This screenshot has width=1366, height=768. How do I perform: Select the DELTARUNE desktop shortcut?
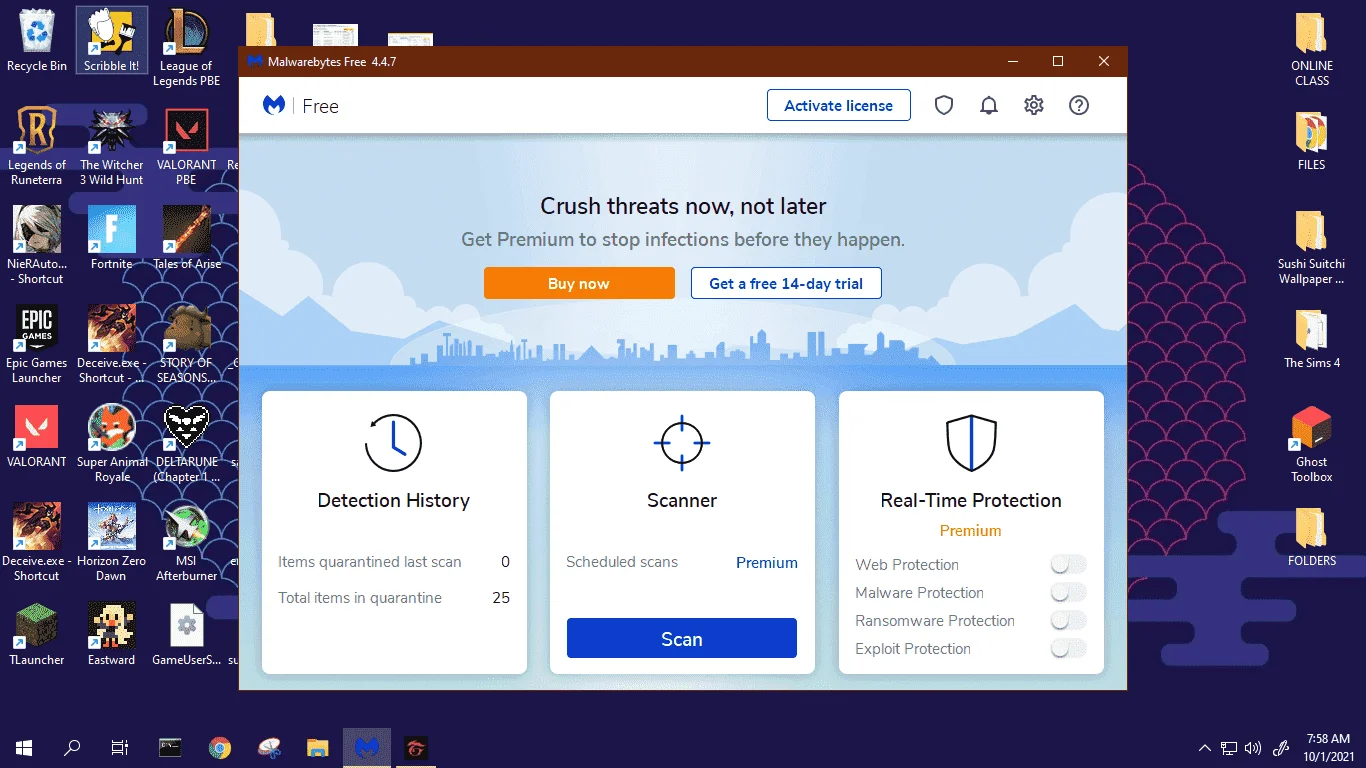click(187, 444)
